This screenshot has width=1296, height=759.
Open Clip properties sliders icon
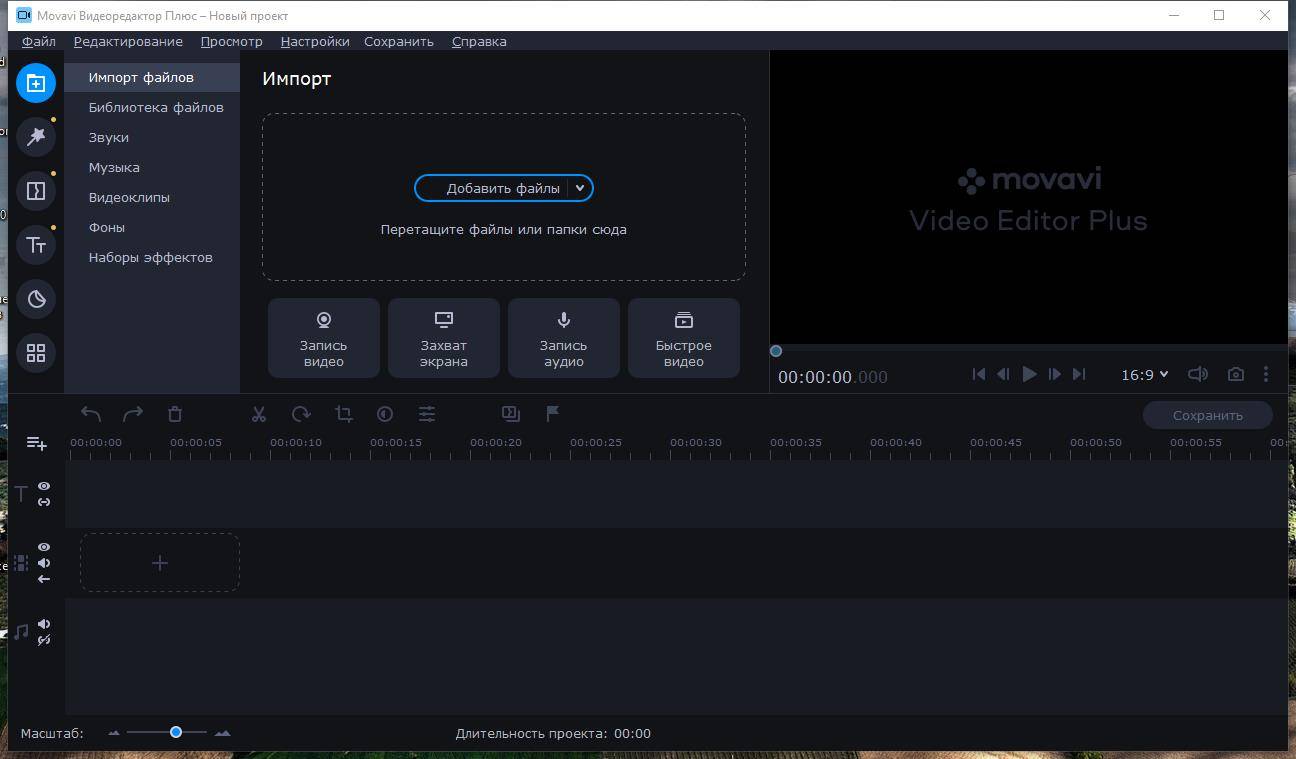coord(427,414)
